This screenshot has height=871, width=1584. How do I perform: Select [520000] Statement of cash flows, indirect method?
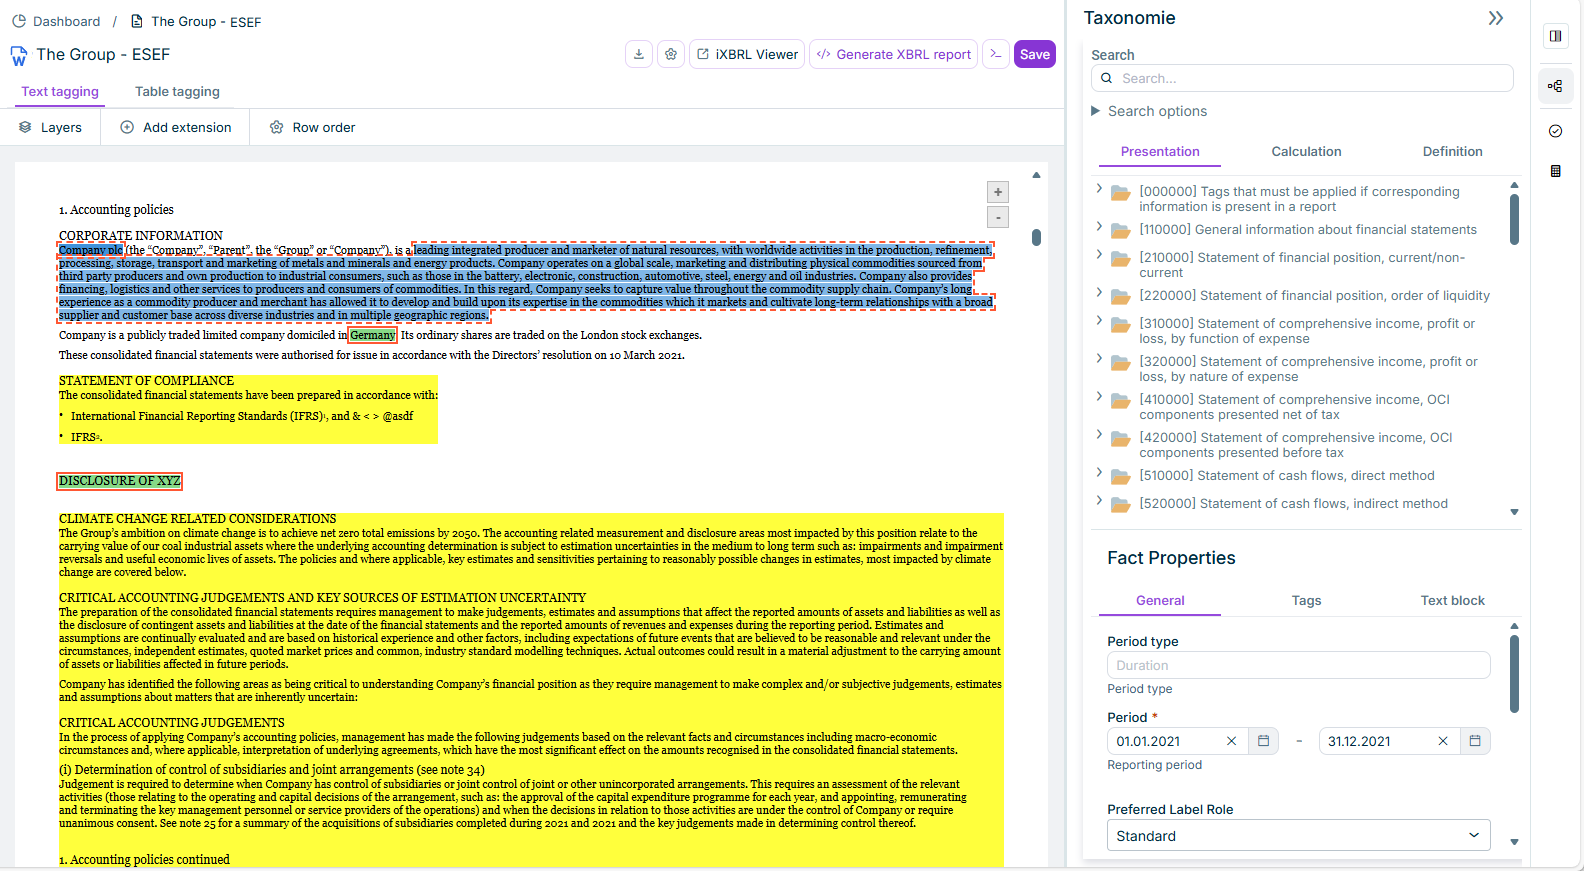pyautogui.click(x=1293, y=503)
